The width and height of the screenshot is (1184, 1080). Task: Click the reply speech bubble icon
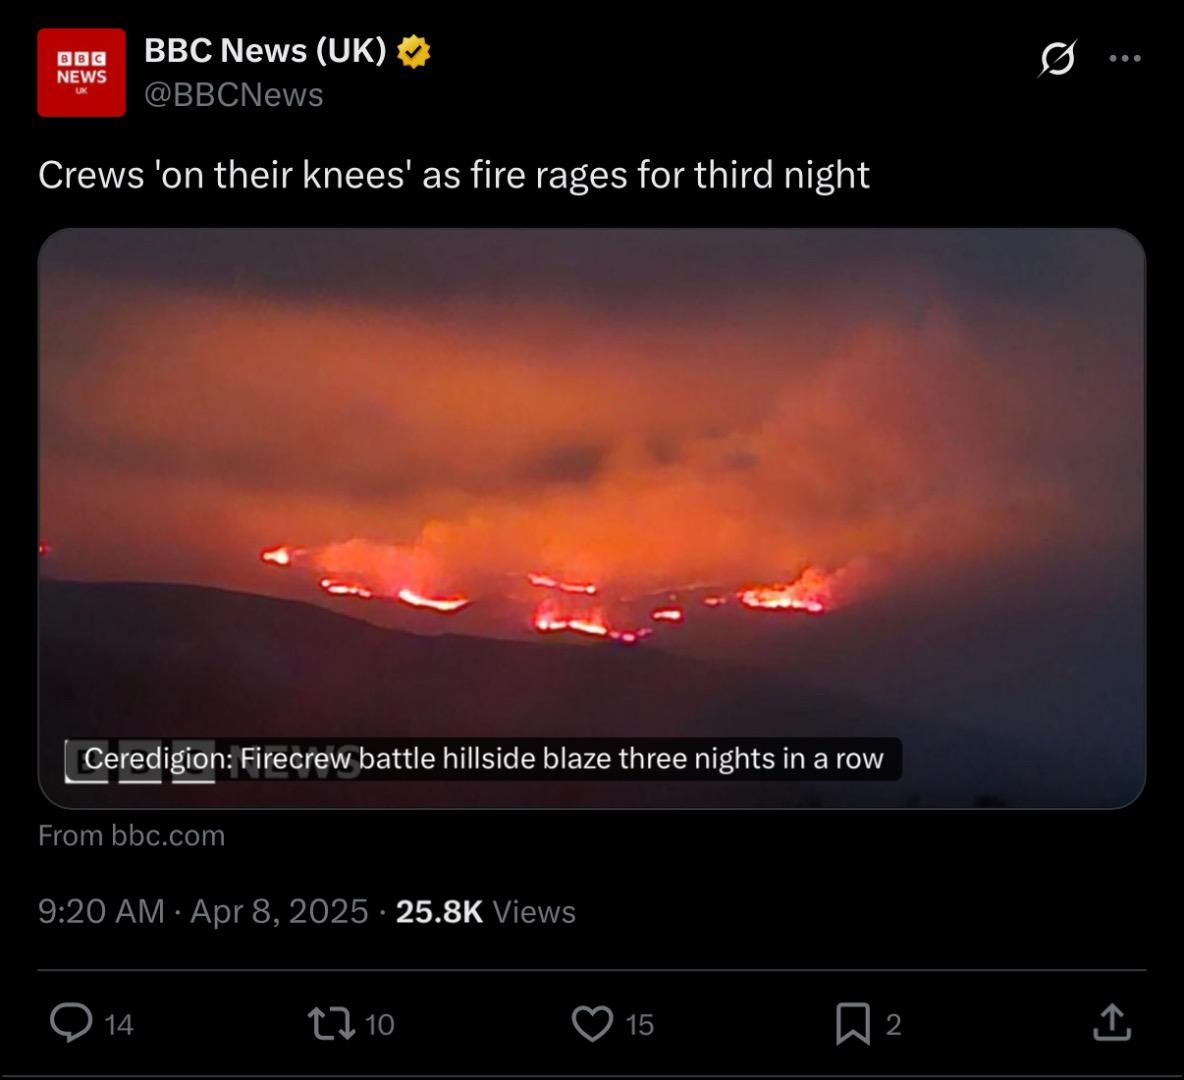click(71, 1023)
